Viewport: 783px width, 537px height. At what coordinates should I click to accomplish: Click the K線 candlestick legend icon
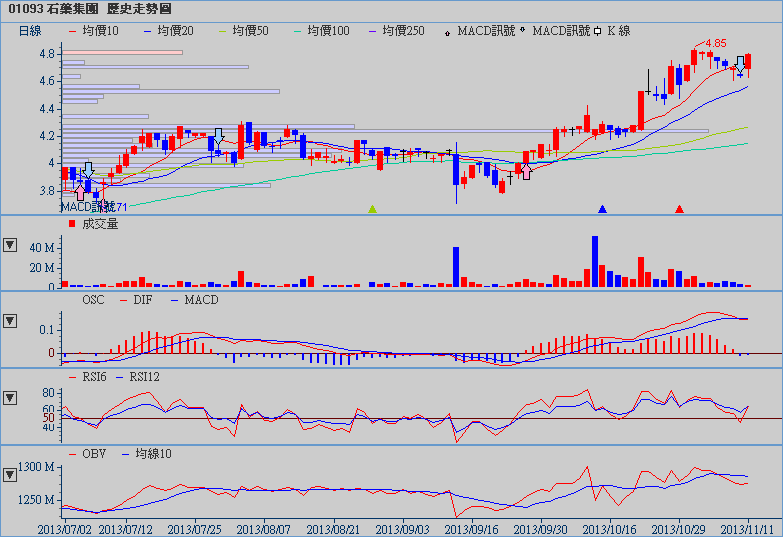[x=599, y=31]
